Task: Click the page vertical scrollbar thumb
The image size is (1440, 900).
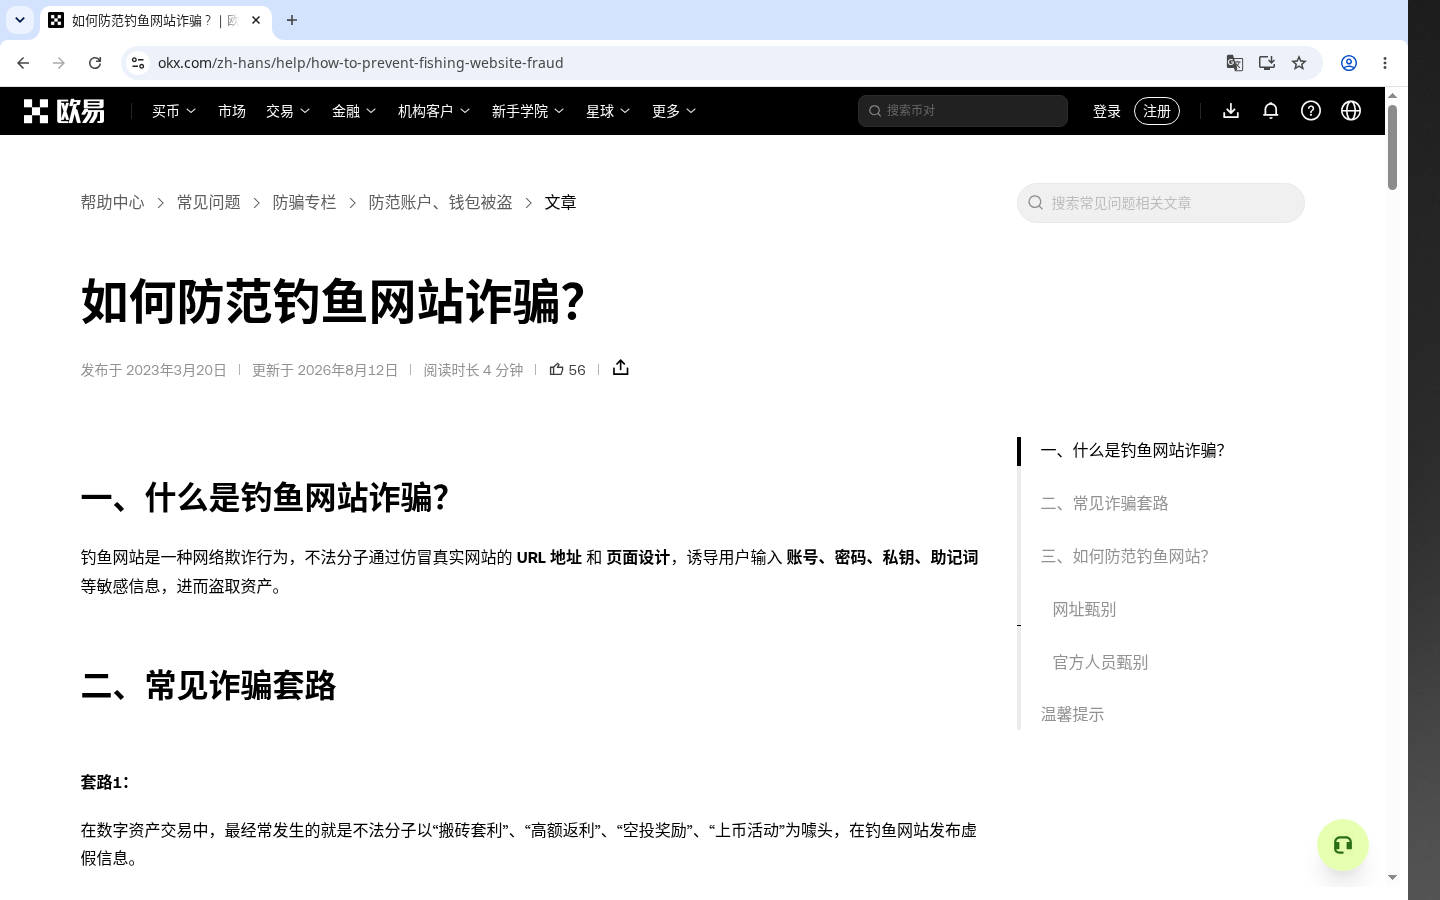Action: click(1392, 147)
